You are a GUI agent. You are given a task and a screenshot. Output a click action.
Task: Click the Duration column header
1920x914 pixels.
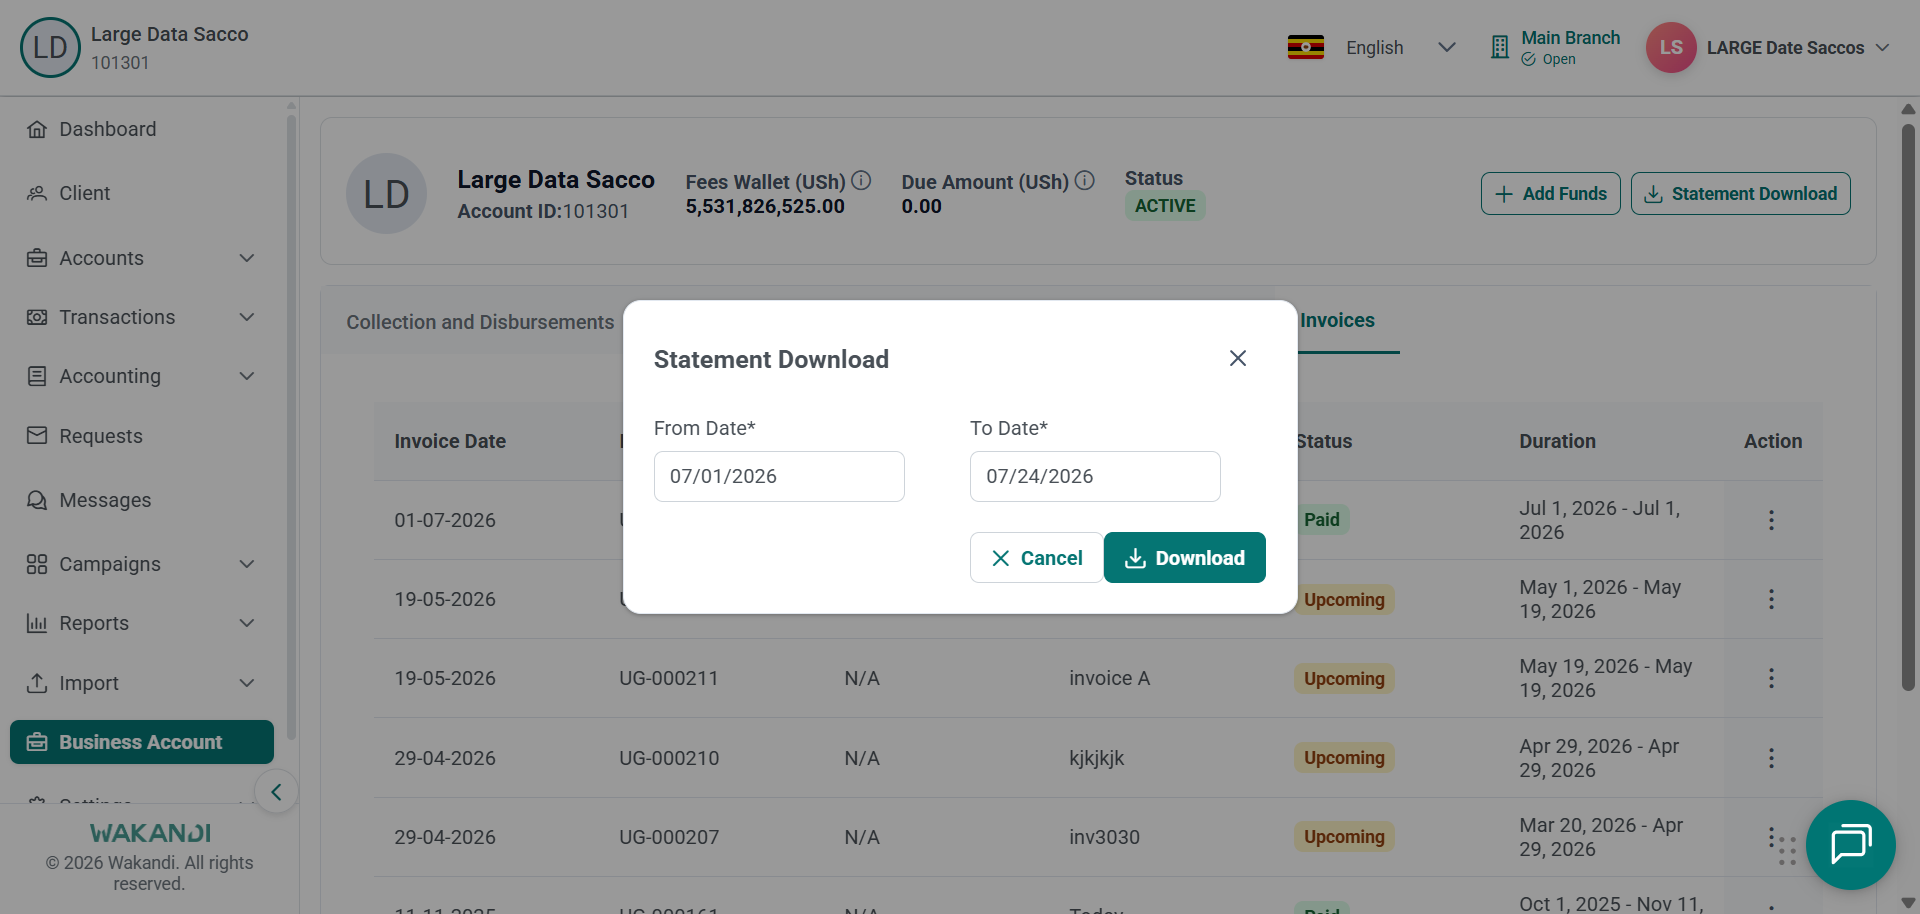(x=1557, y=441)
